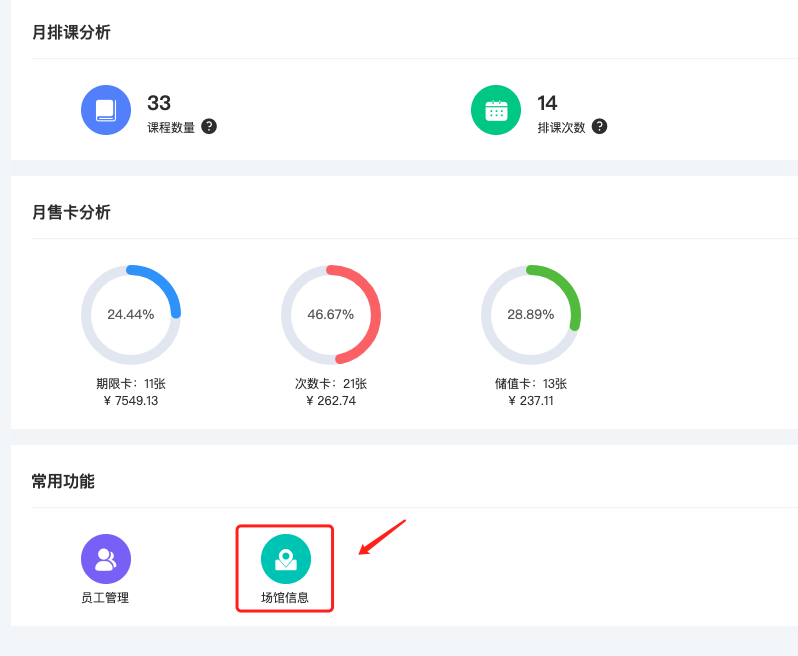Image resolution: width=798 pixels, height=656 pixels.
Task: Click the 场馆信息 text label
Action: (284, 597)
